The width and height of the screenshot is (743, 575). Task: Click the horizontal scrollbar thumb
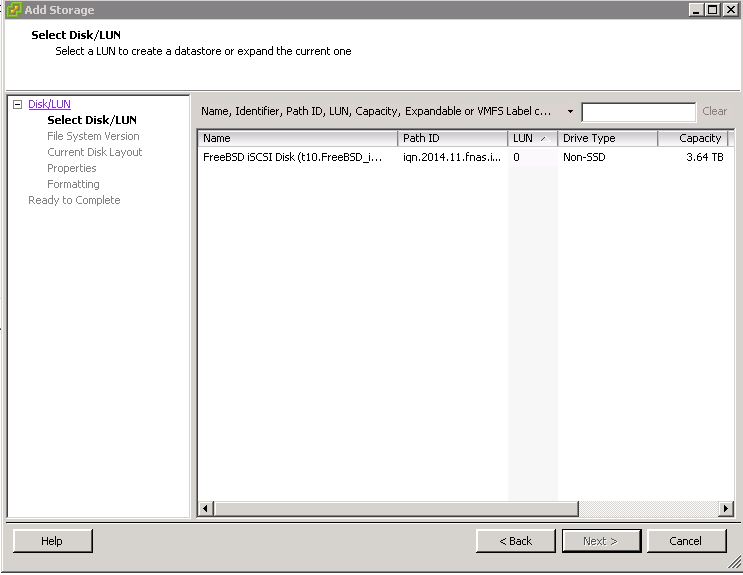pyautogui.click(x=396, y=509)
